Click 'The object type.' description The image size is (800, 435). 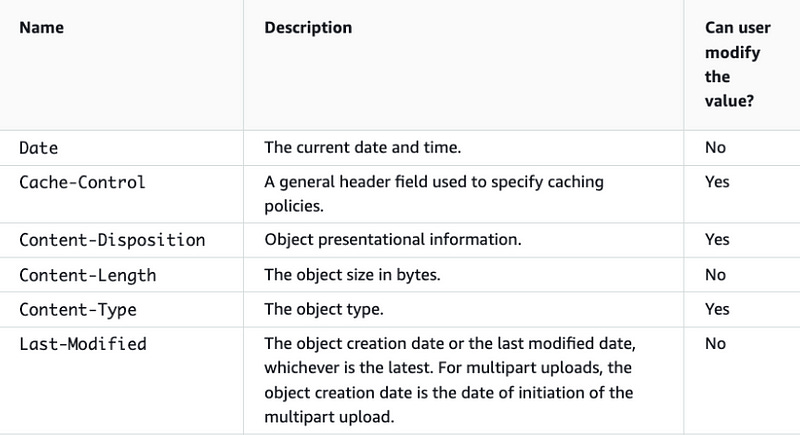pos(323,310)
